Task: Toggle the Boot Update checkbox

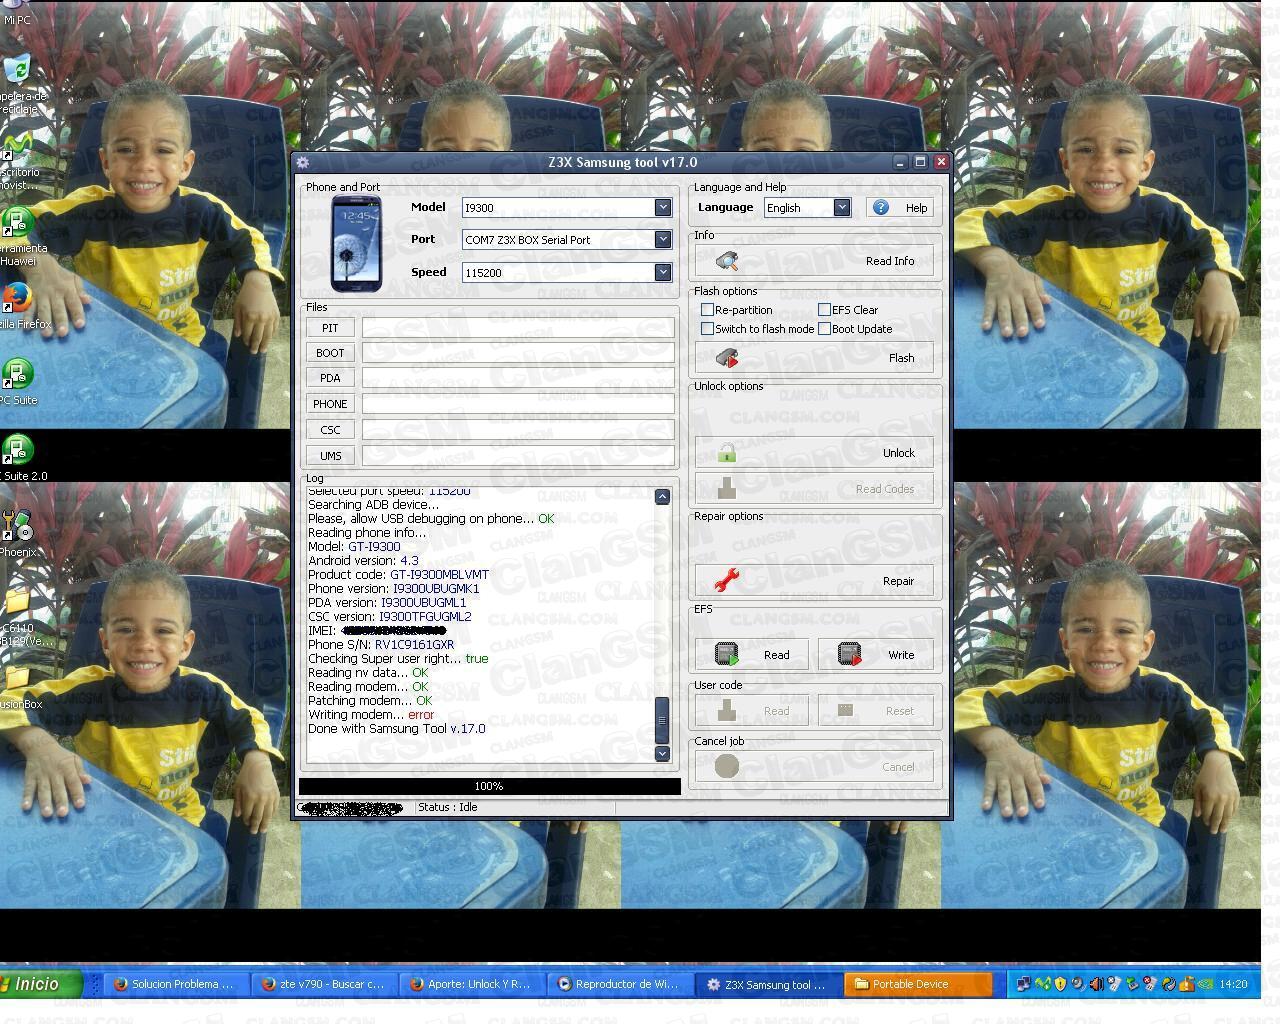Action: coord(825,329)
